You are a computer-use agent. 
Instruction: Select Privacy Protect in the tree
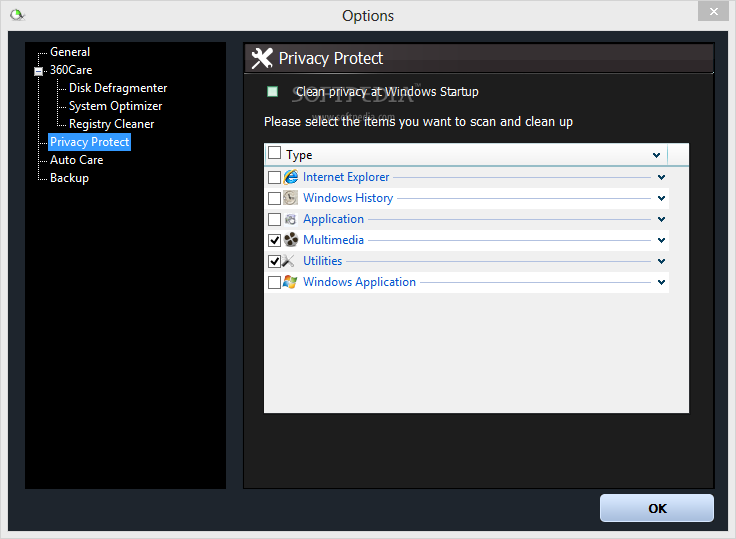[89, 142]
